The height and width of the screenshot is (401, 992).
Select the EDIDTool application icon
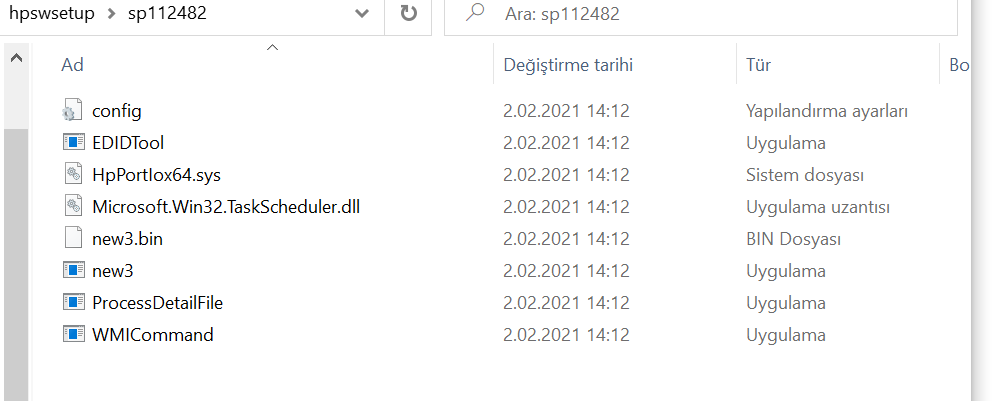point(72,142)
